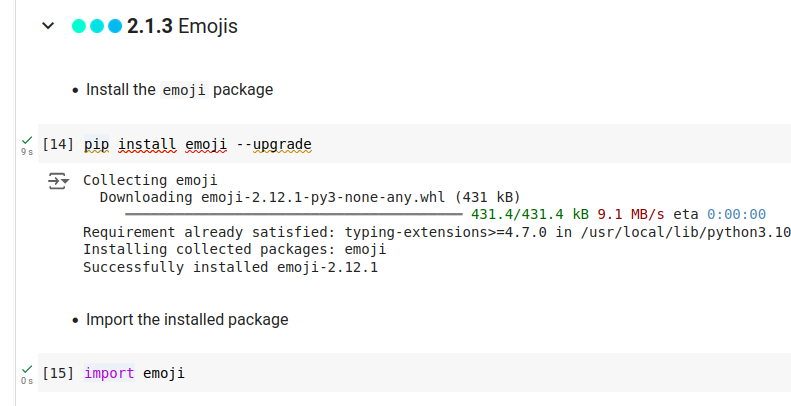Screen dimensions: 791x406
Task: Click the blue third circle in heading
Action: (114, 26)
